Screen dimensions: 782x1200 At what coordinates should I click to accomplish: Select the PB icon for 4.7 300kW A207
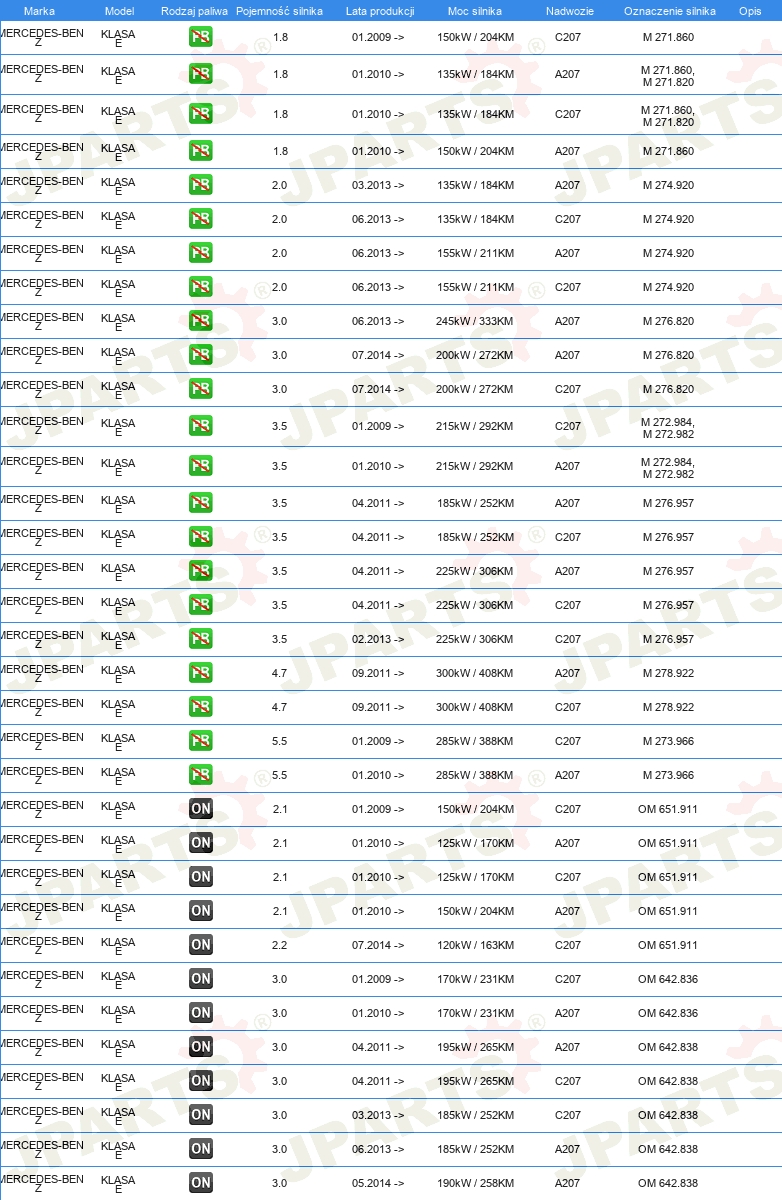(201, 673)
